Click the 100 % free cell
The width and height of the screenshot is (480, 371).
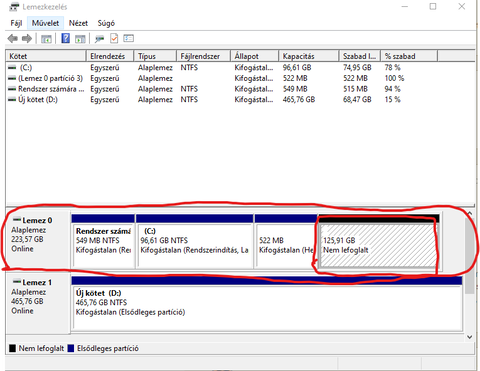click(395, 78)
